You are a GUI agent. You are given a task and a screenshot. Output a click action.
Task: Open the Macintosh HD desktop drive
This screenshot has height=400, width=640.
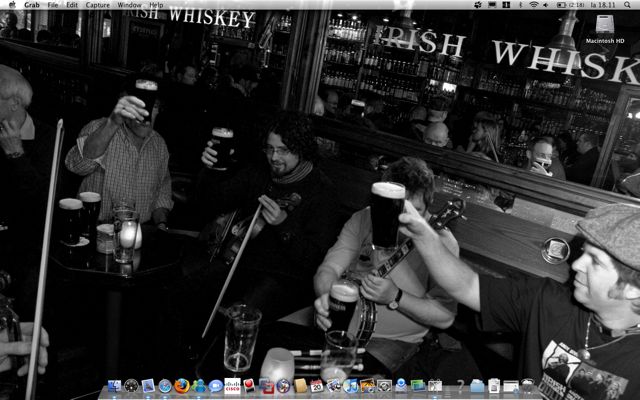605,28
